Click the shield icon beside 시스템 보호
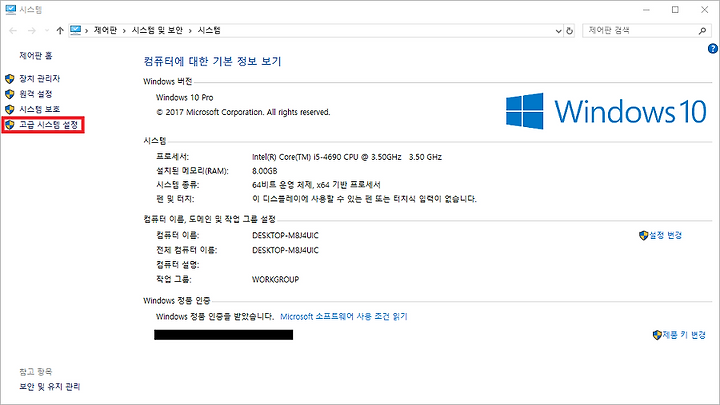 [x=10, y=109]
